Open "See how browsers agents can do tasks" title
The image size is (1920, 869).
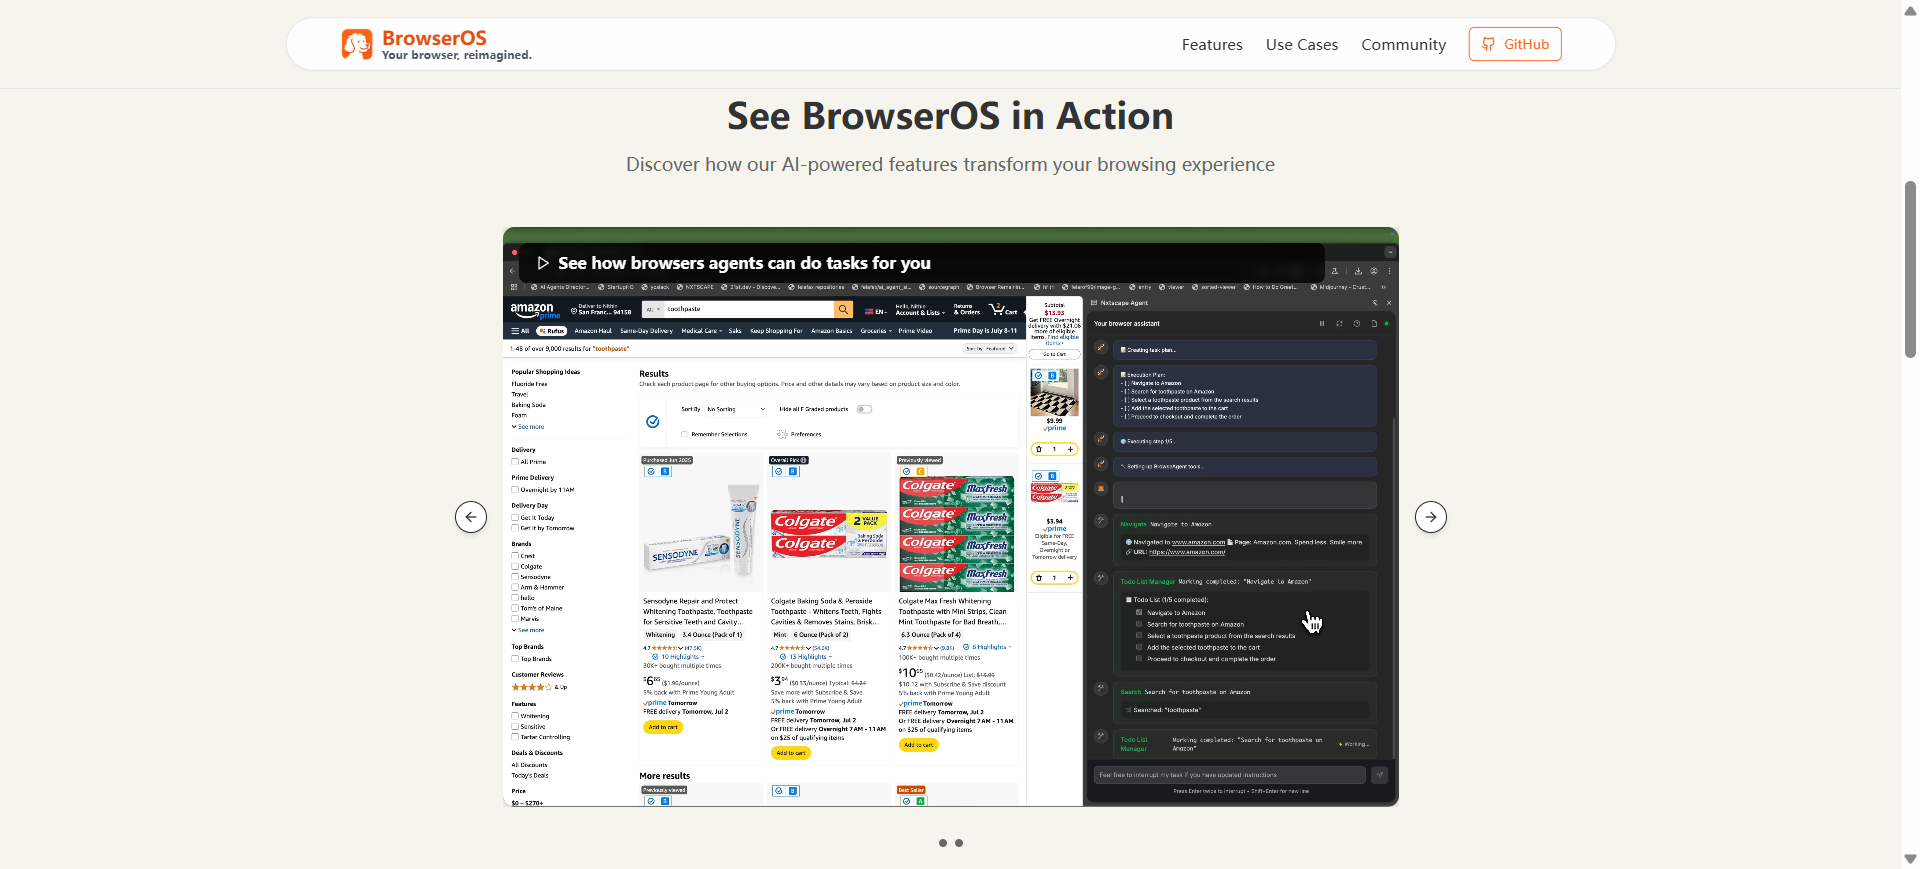coord(744,263)
